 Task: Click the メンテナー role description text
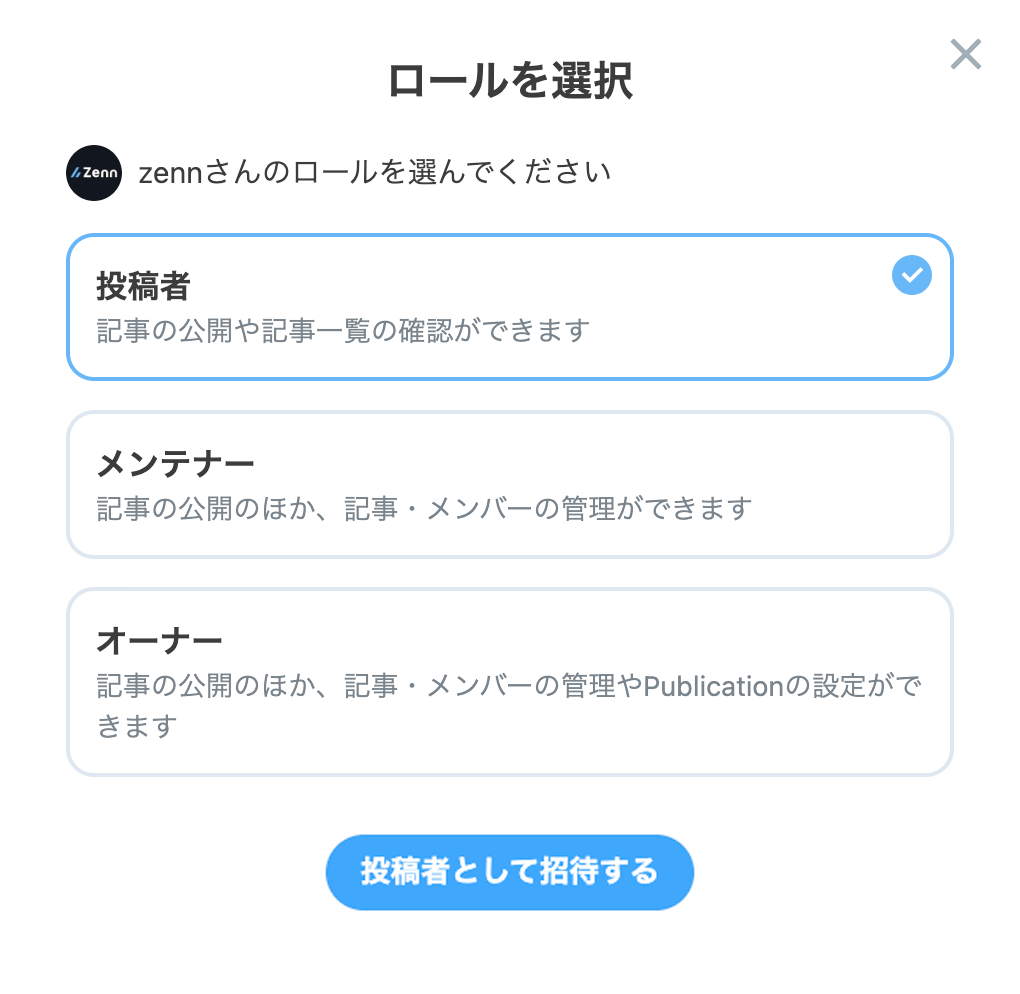(423, 508)
